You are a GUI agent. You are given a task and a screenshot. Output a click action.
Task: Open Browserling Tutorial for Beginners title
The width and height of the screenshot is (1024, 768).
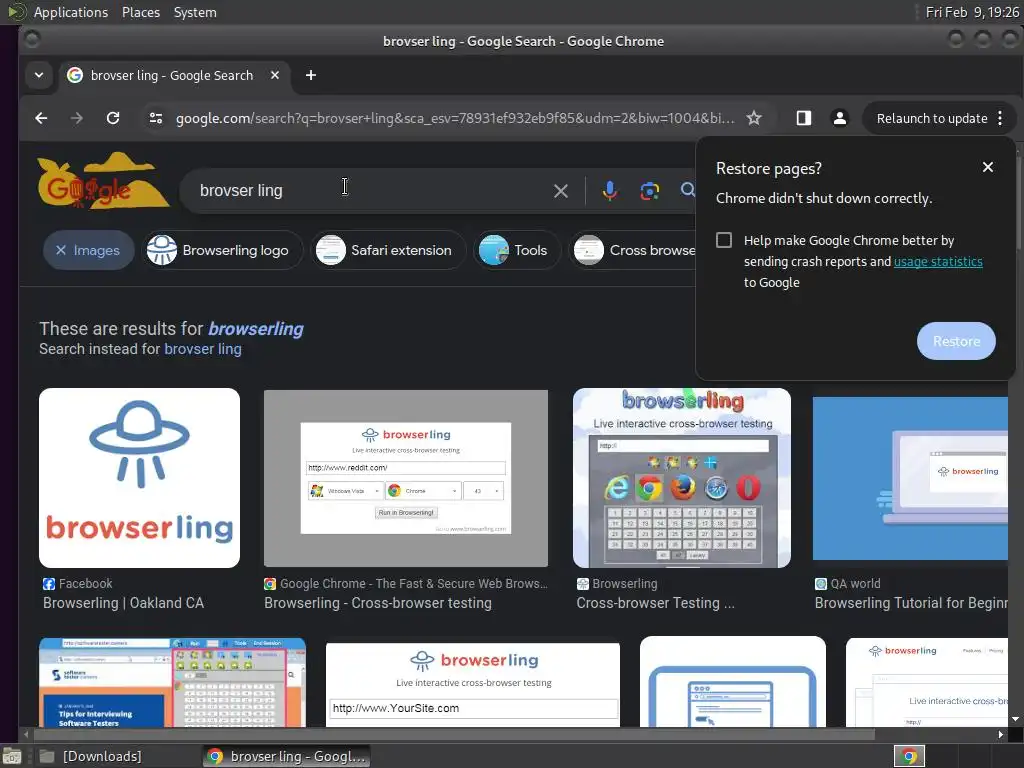(911, 603)
